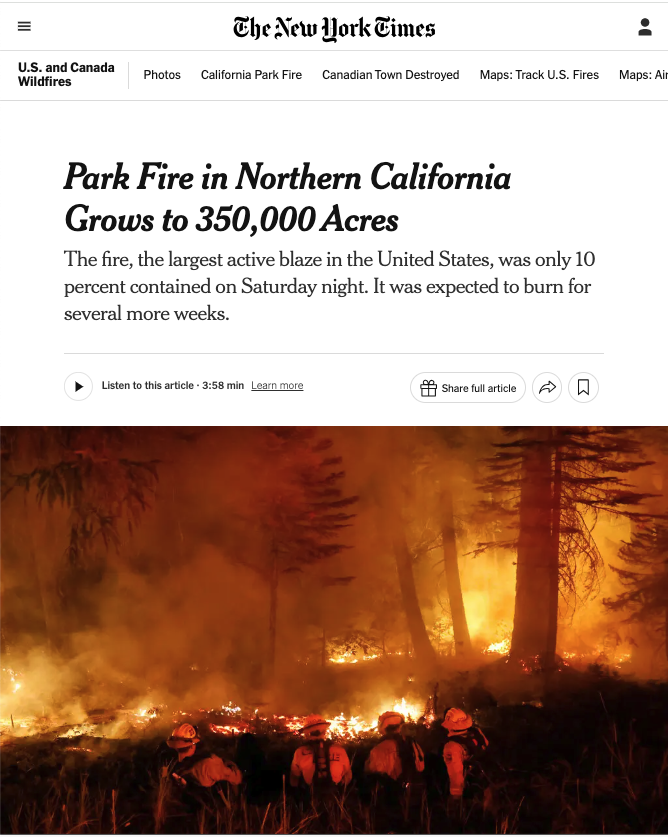
Task: Open the U.S. and Canada Wildfires section
Action: tap(66, 75)
